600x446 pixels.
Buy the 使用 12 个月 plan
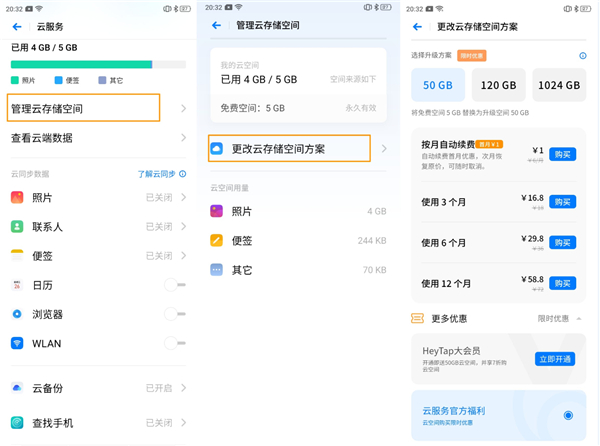(562, 283)
